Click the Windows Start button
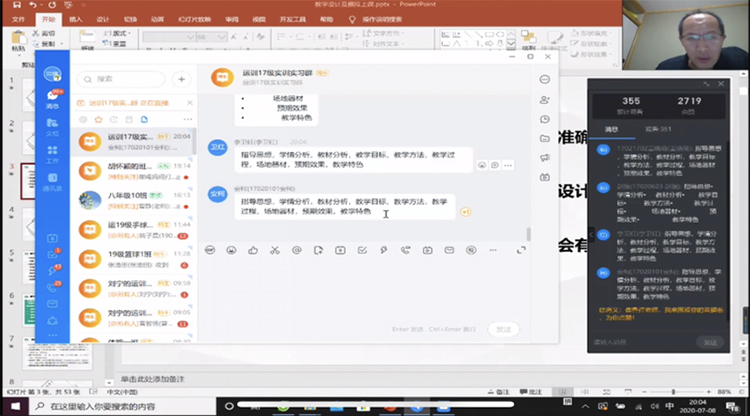Viewport: 750px width, 416px height. 10,407
